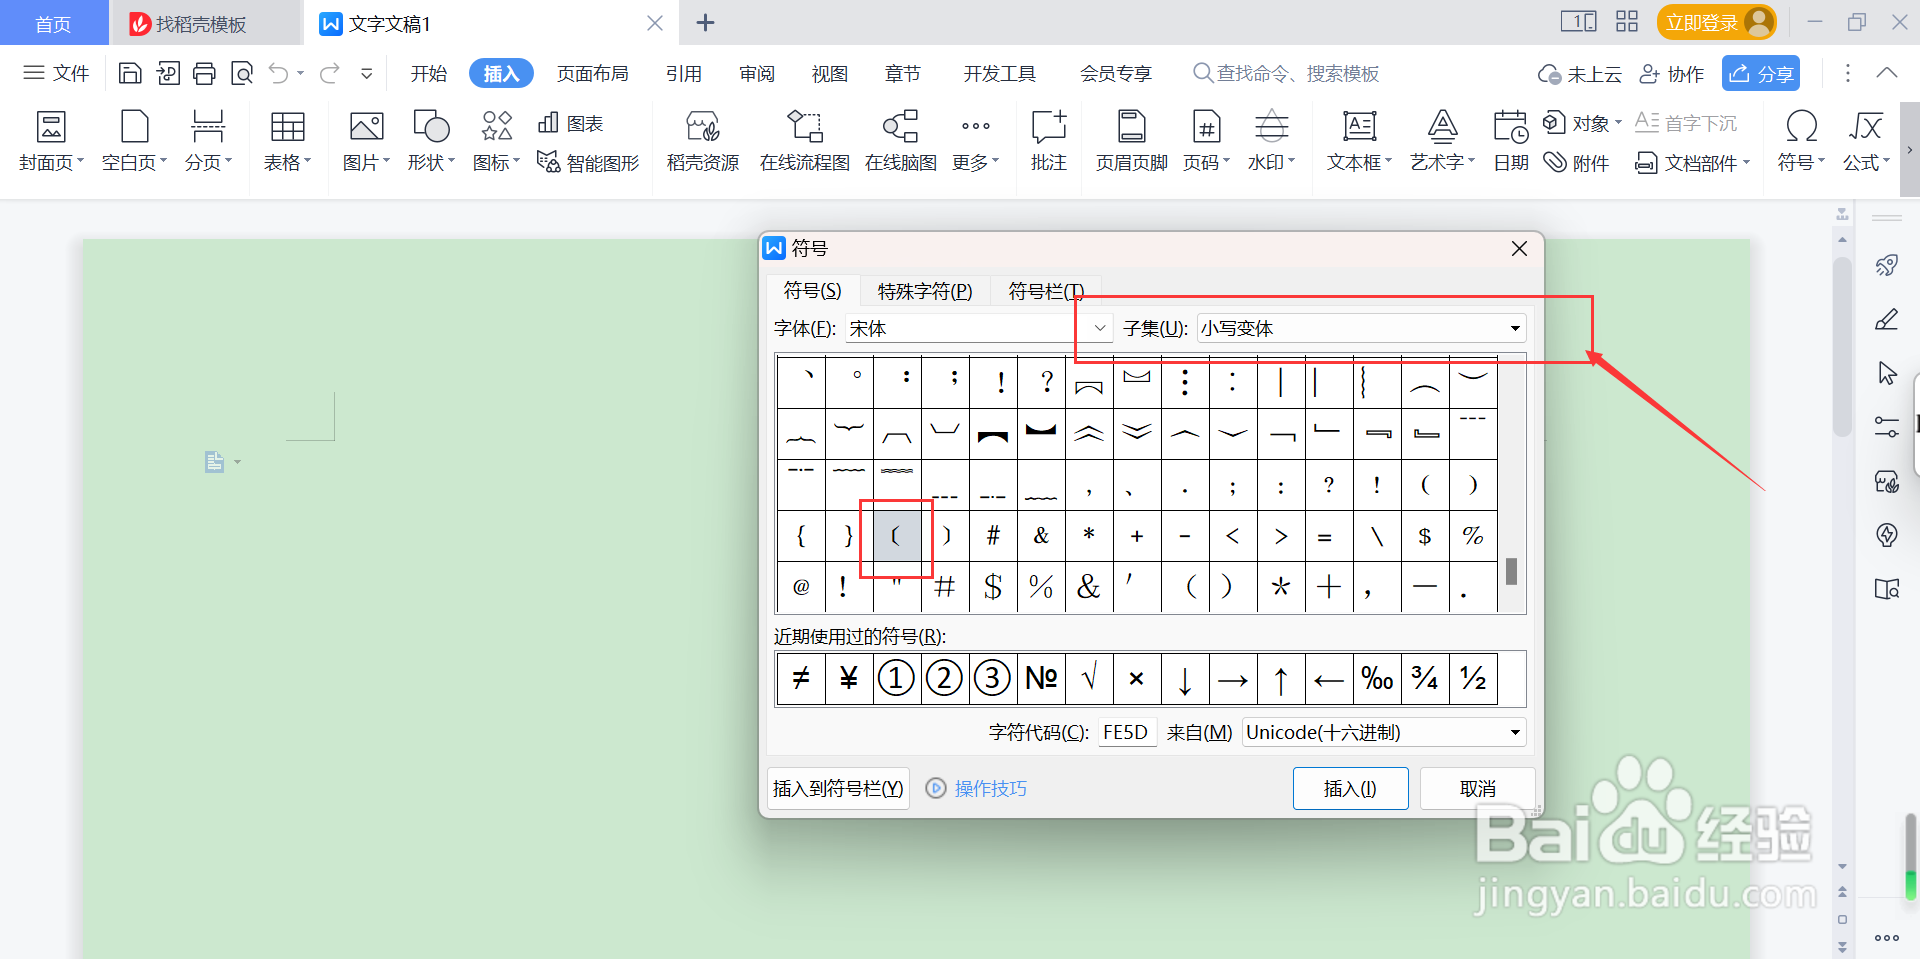
Task: Click the character code (字符代码) field
Action: point(1127,732)
